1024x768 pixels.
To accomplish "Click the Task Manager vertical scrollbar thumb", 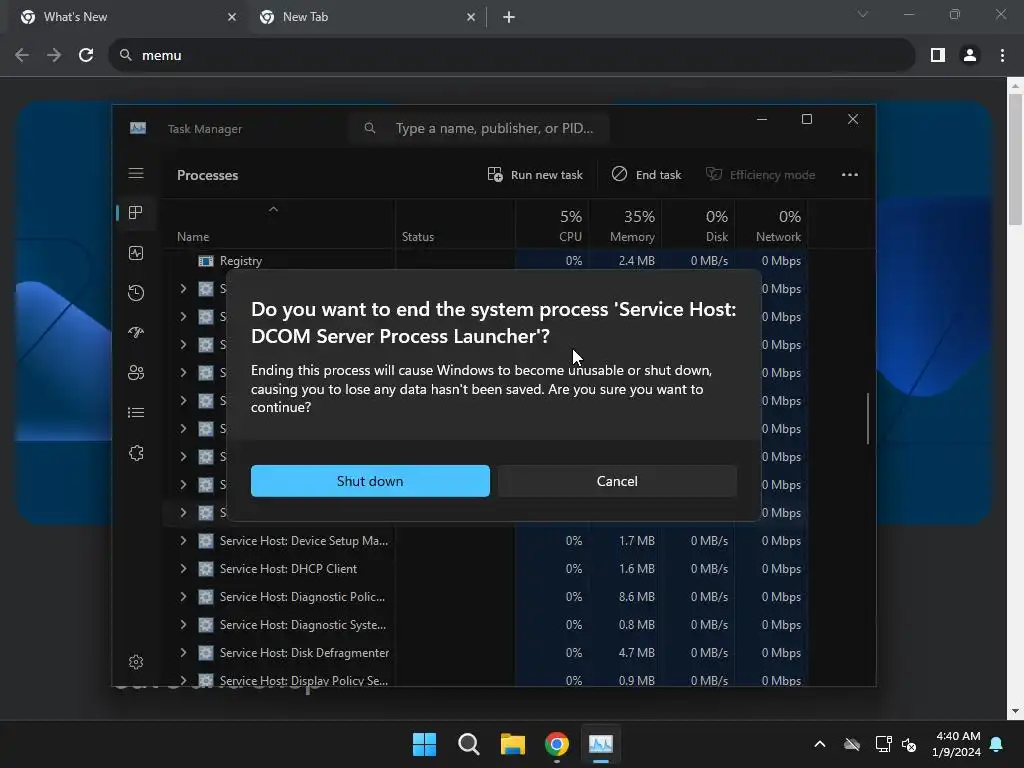I will (867, 419).
